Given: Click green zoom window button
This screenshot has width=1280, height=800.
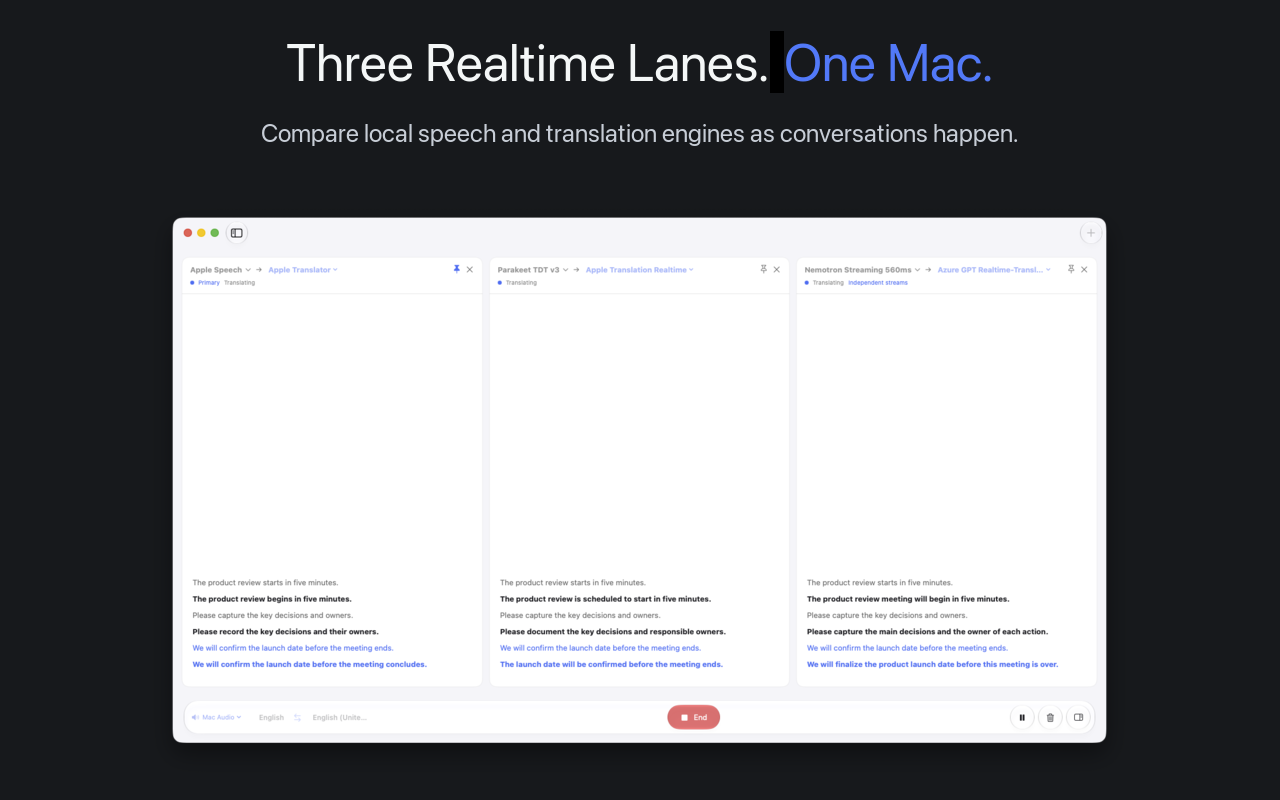Looking at the screenshot, I should pos(214,233).
